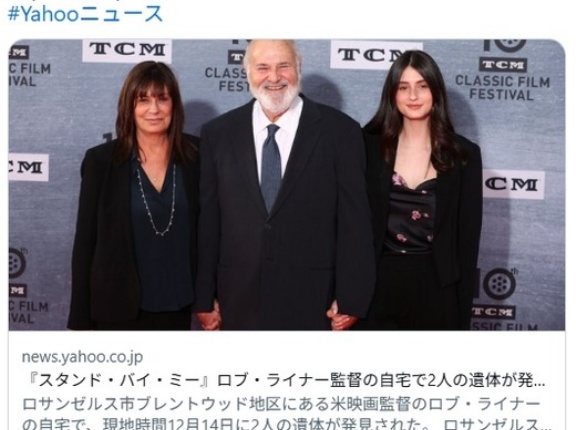Viewport: 576px width, 430px height.
Task: Open the news card photo thumbnail
Action: click(x=287, y=185)
